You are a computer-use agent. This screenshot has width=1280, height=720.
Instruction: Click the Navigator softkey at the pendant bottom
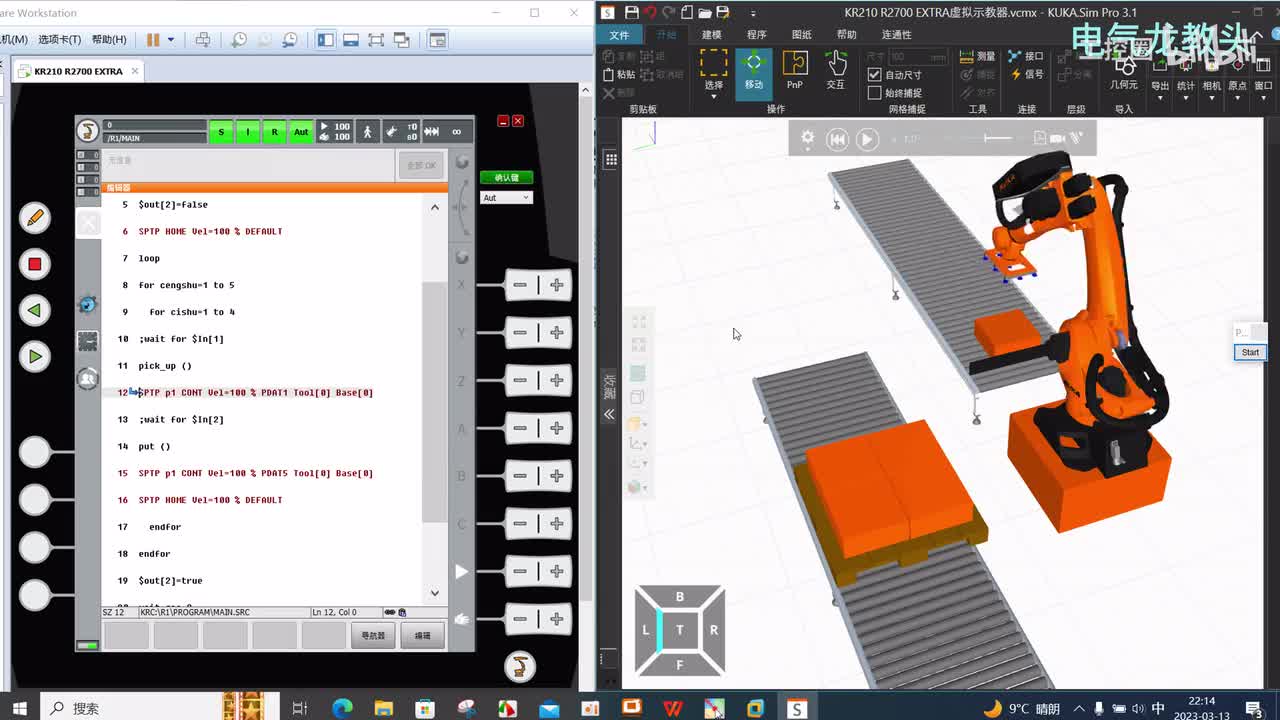pos(372,635)
